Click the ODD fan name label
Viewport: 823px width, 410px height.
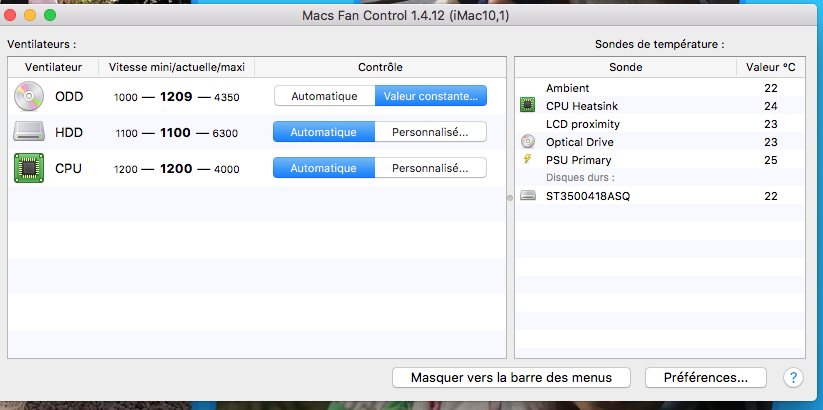pyautogui.click(x=69, y=97)
